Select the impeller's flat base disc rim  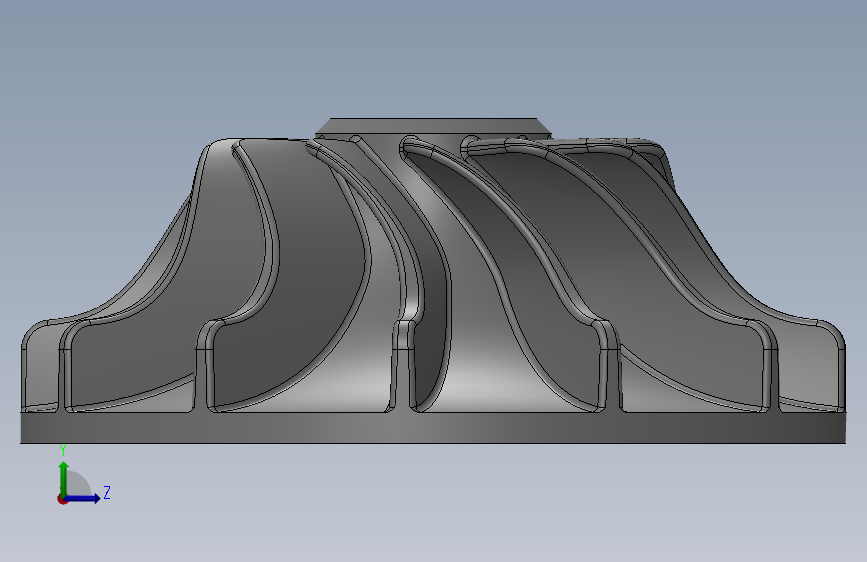coord(433,428)
